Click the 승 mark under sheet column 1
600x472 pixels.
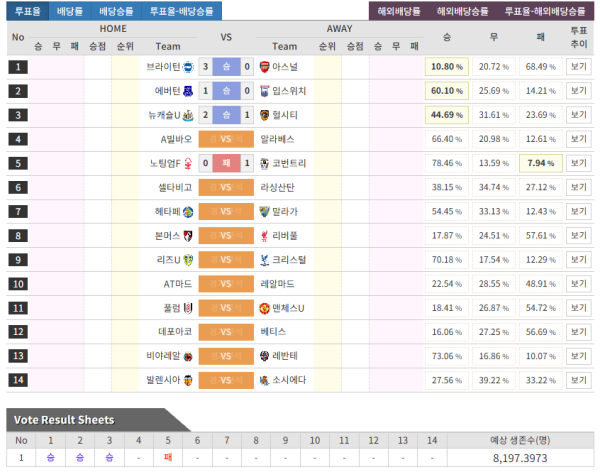click(x=51, y=457)
